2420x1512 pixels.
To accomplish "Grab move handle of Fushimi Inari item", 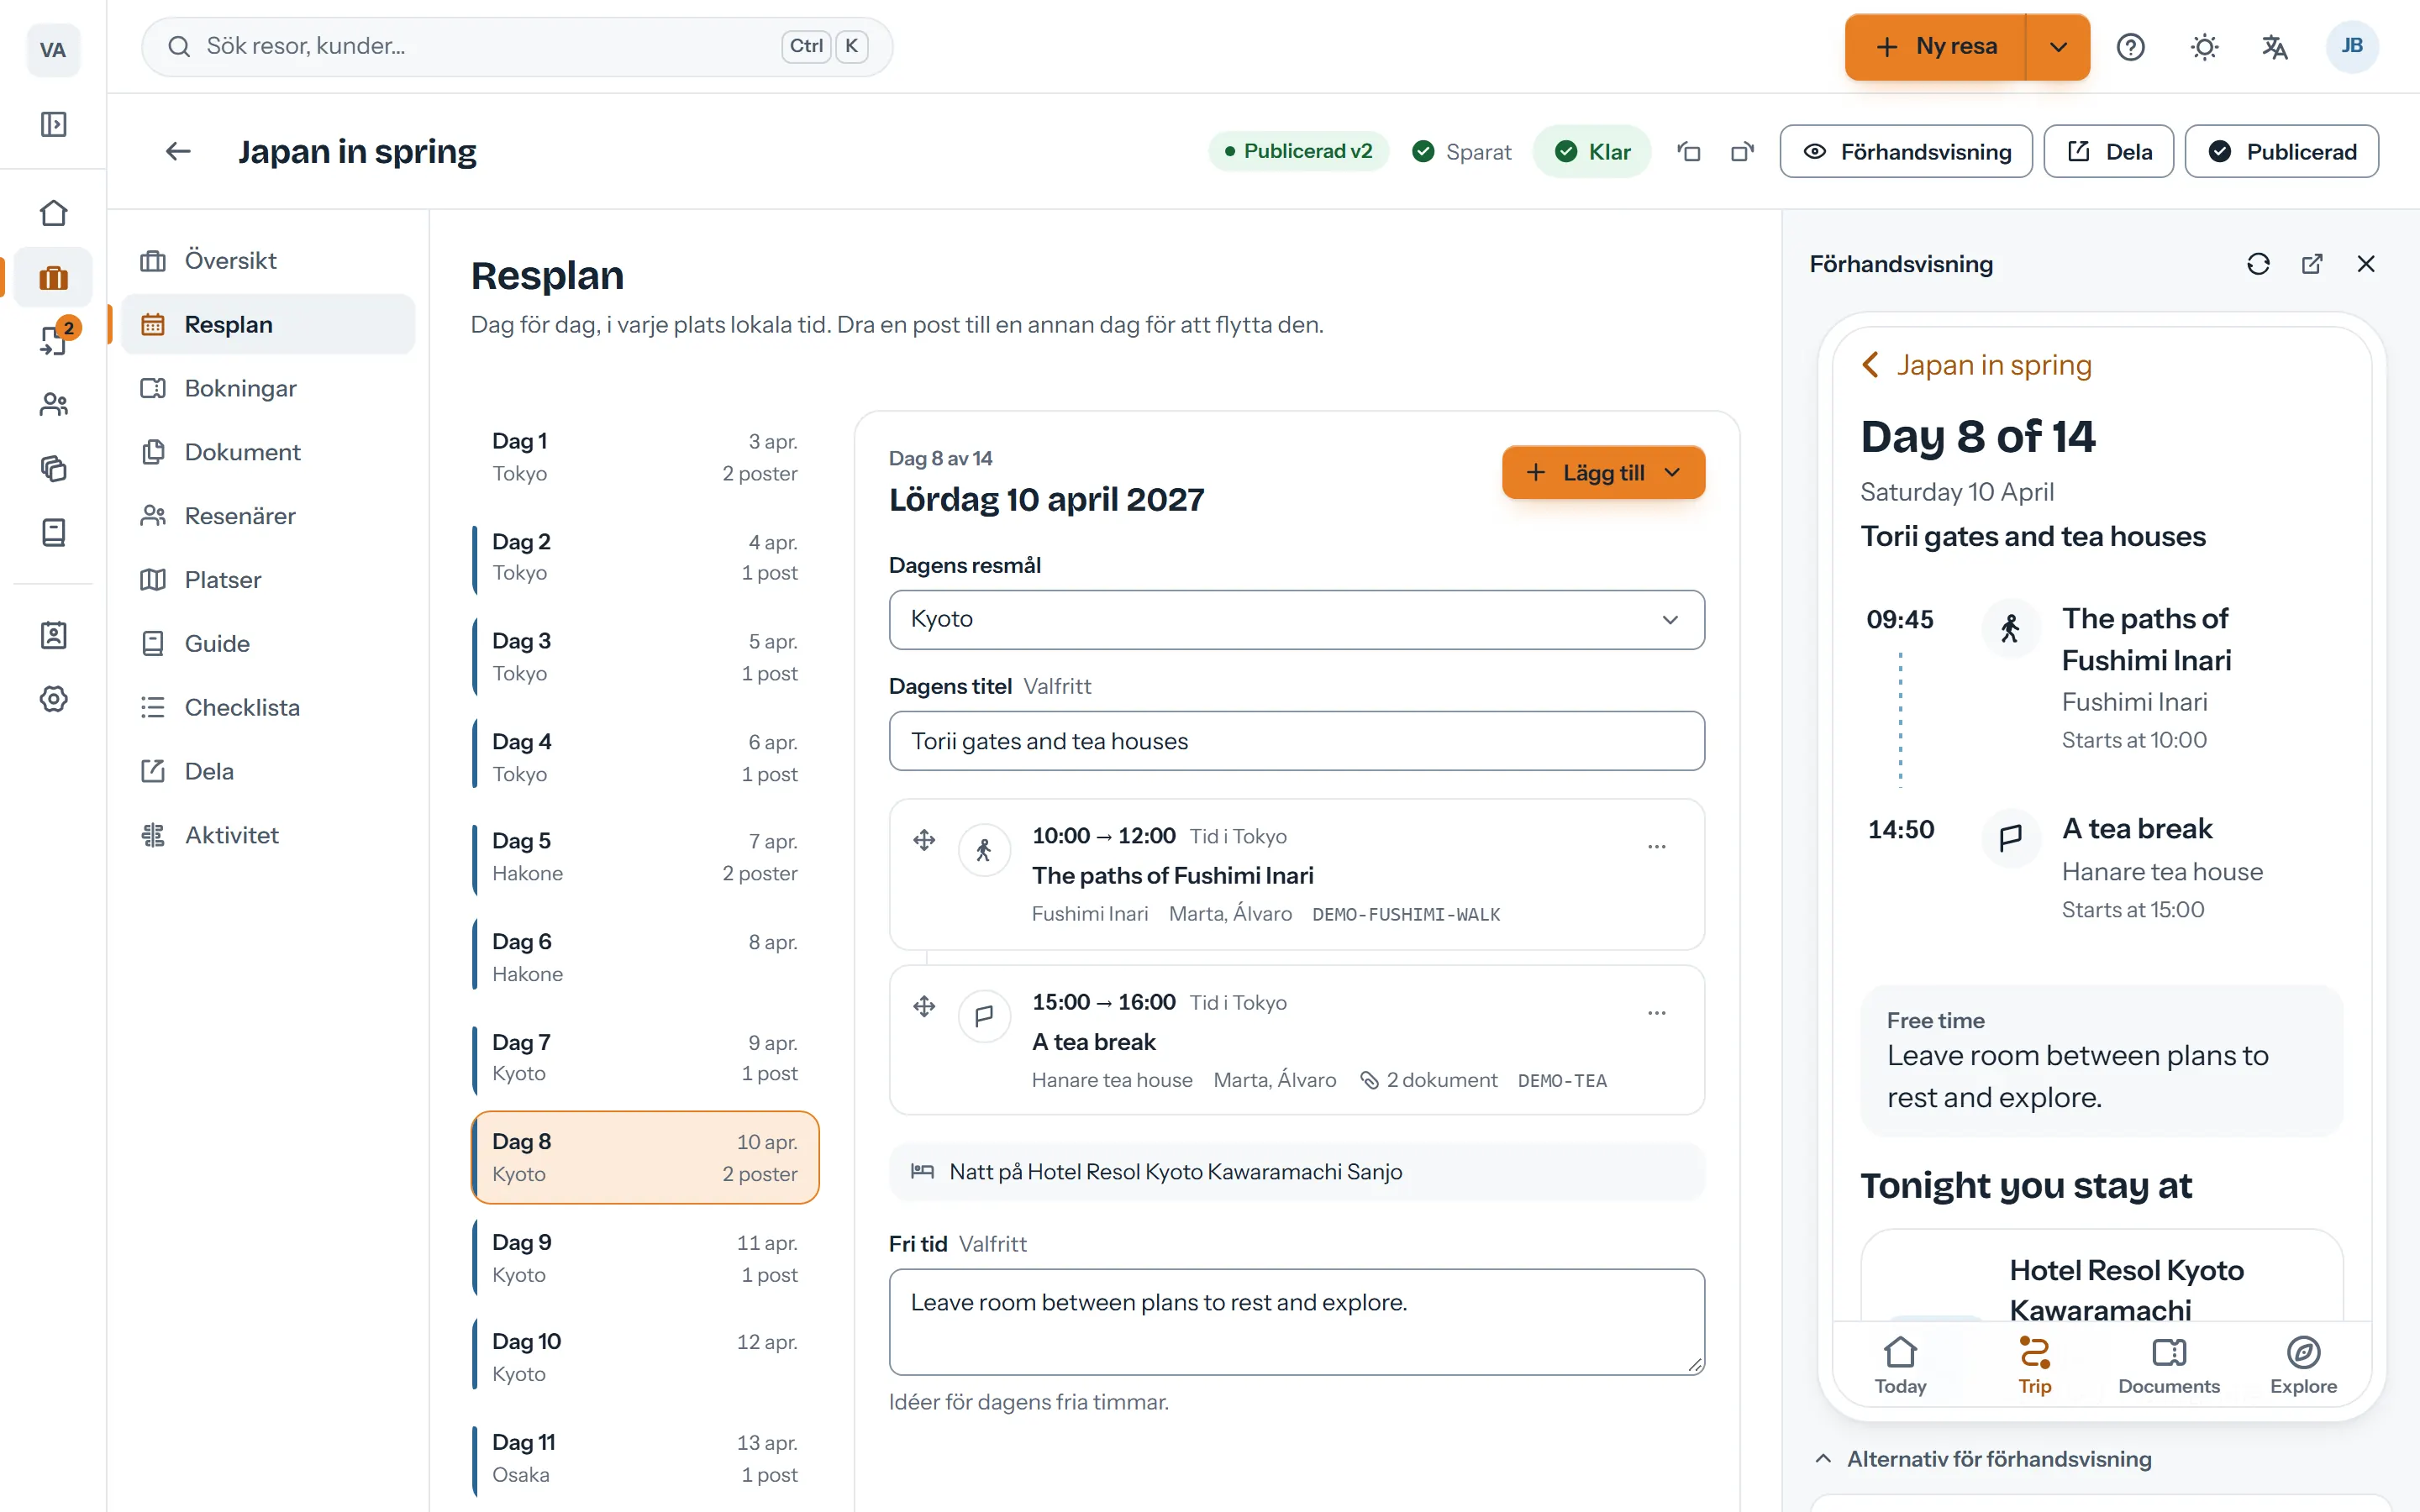I will [x=924, y=840].
